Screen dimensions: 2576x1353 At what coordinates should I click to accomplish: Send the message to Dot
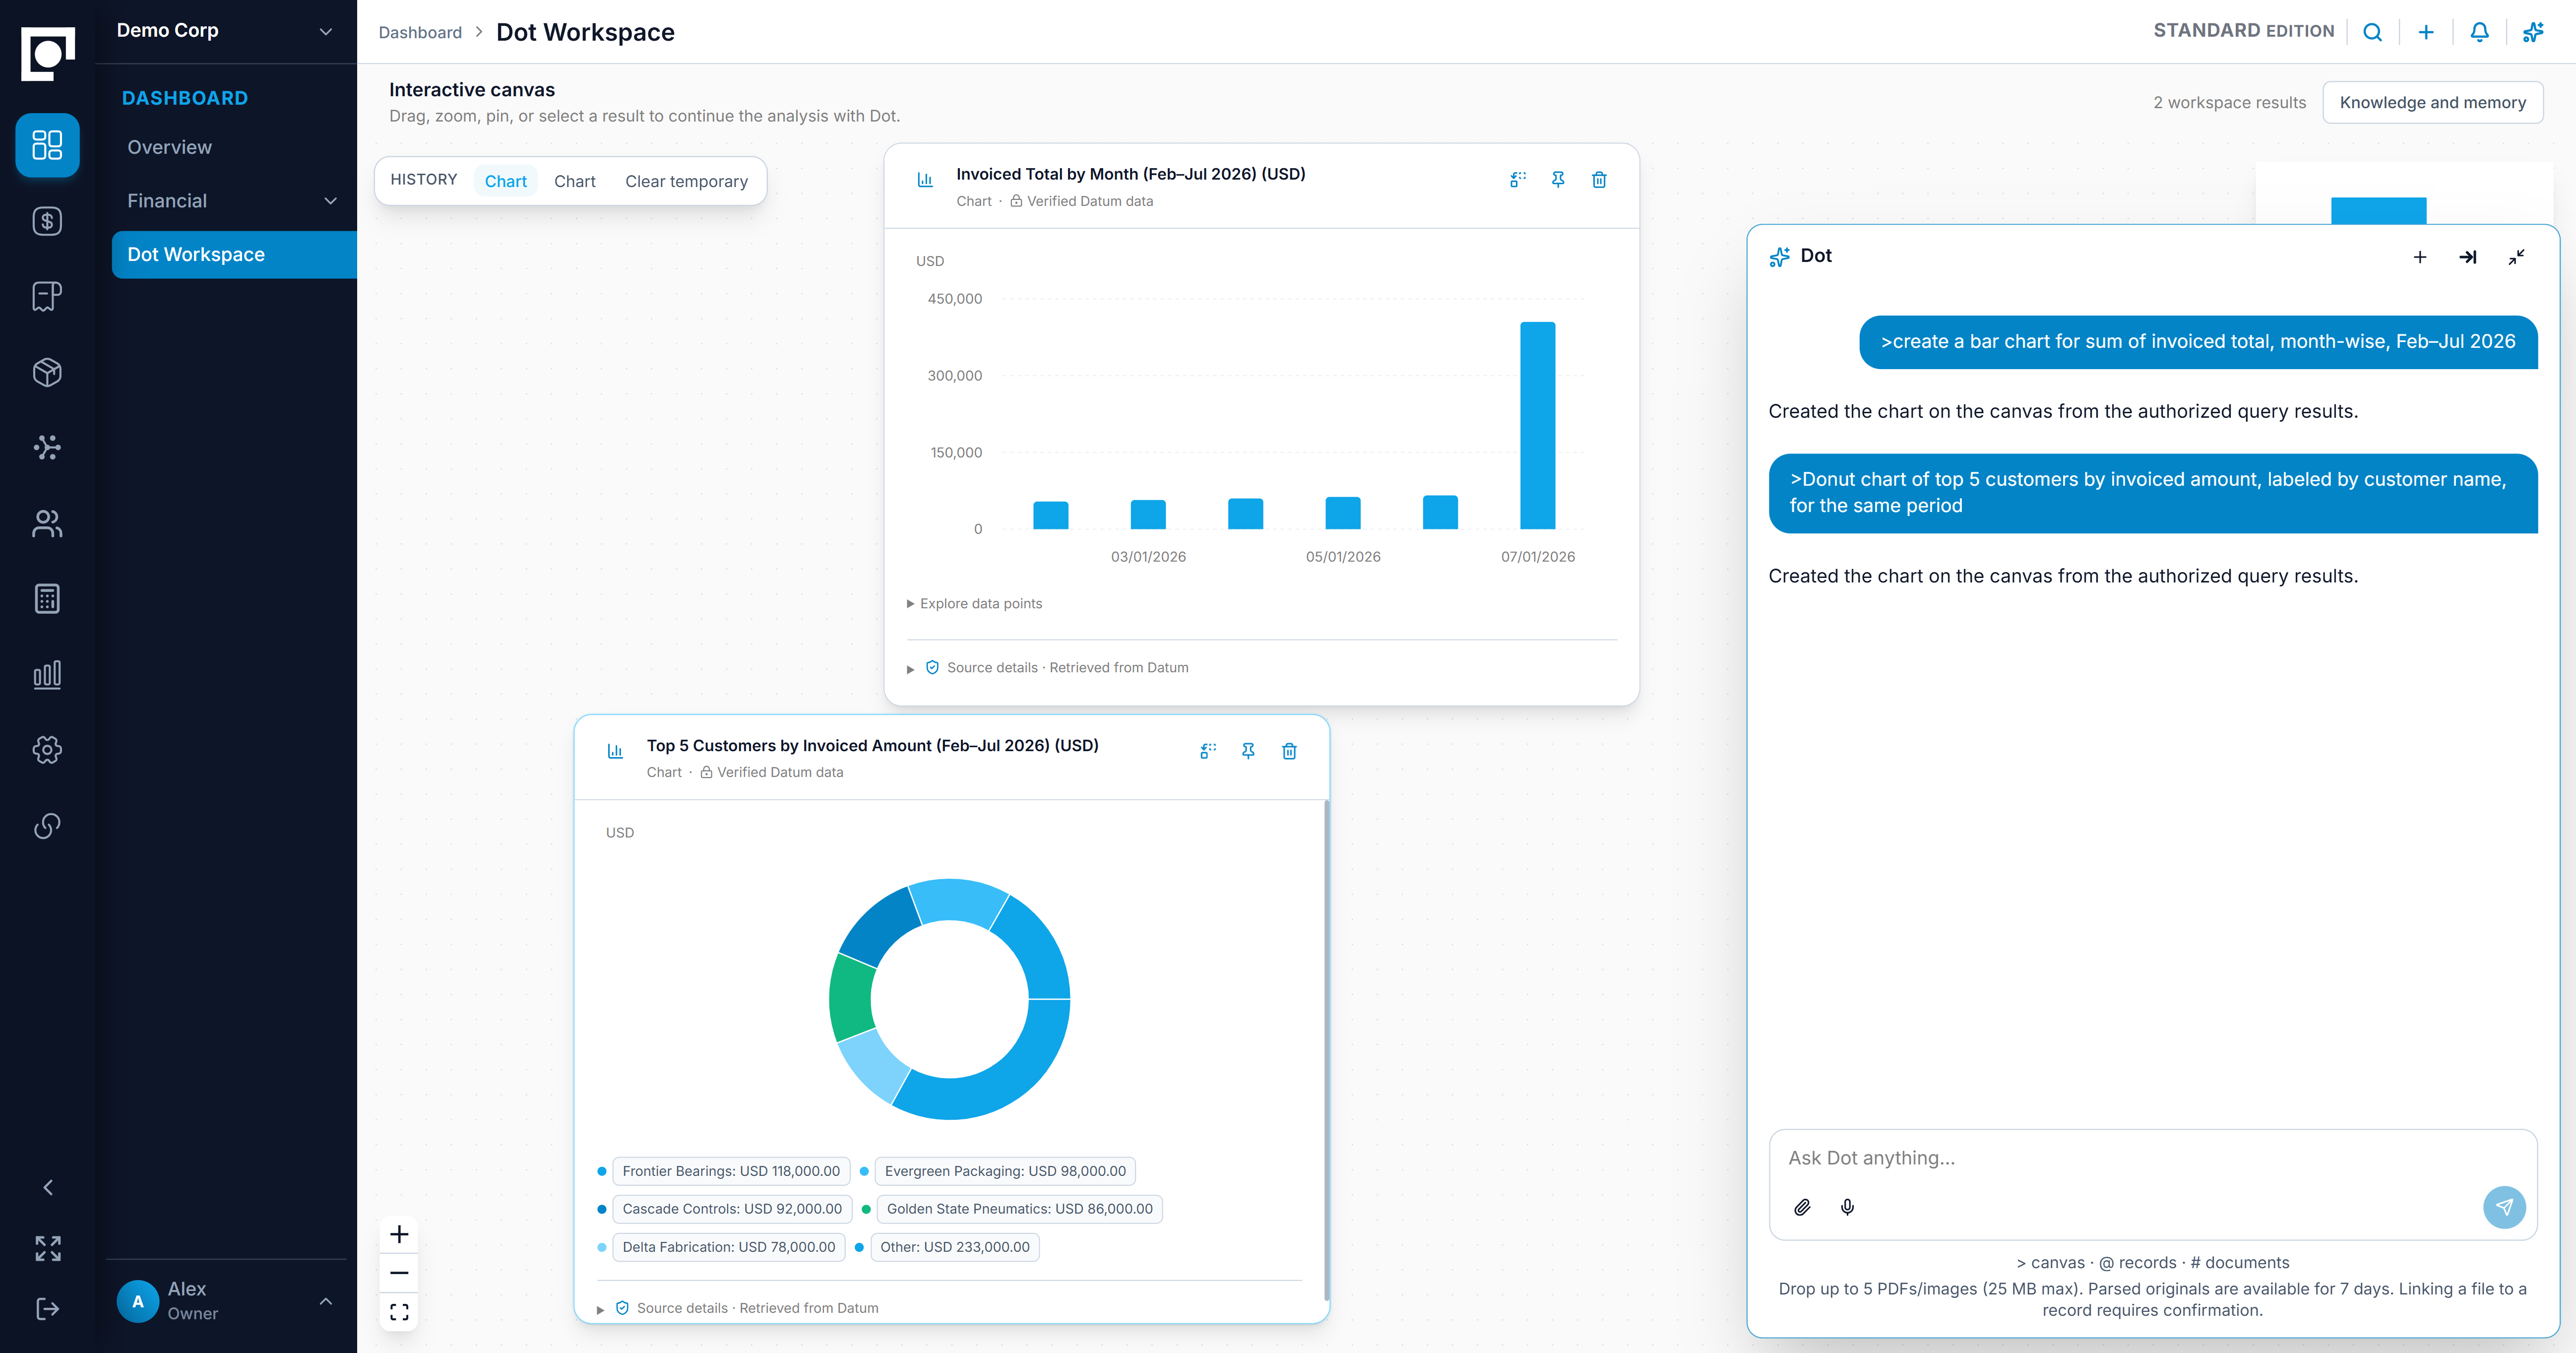2503,1207
